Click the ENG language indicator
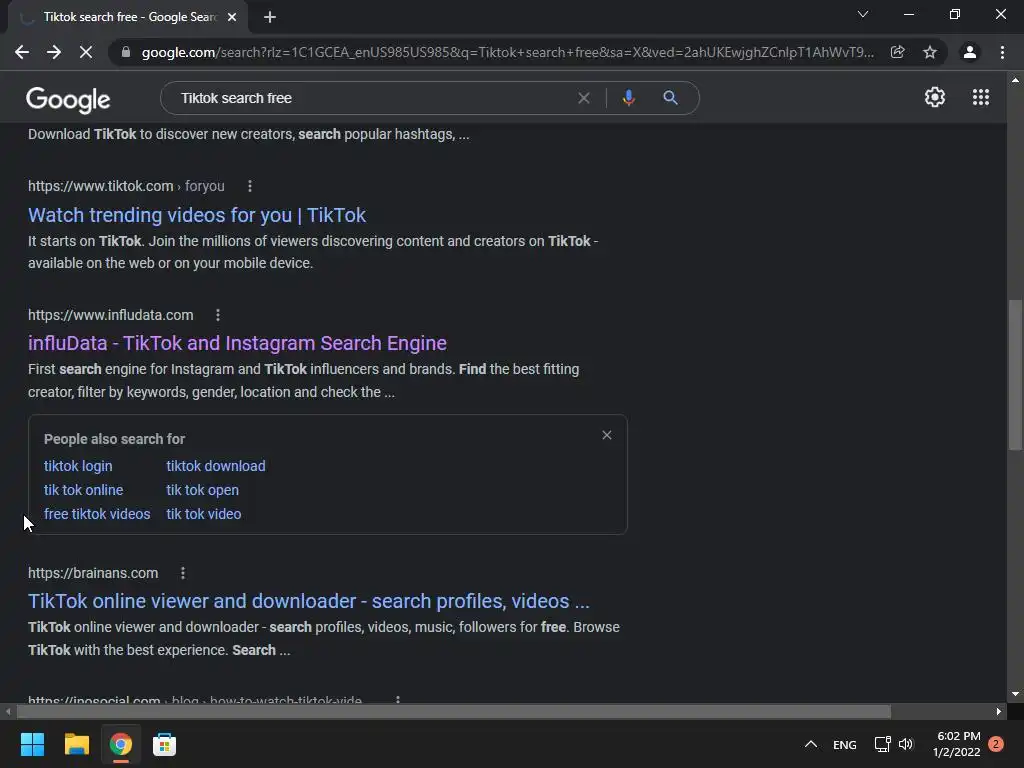Image resolution: width=1024 pixels, height=768 pixels. [844, 744]
